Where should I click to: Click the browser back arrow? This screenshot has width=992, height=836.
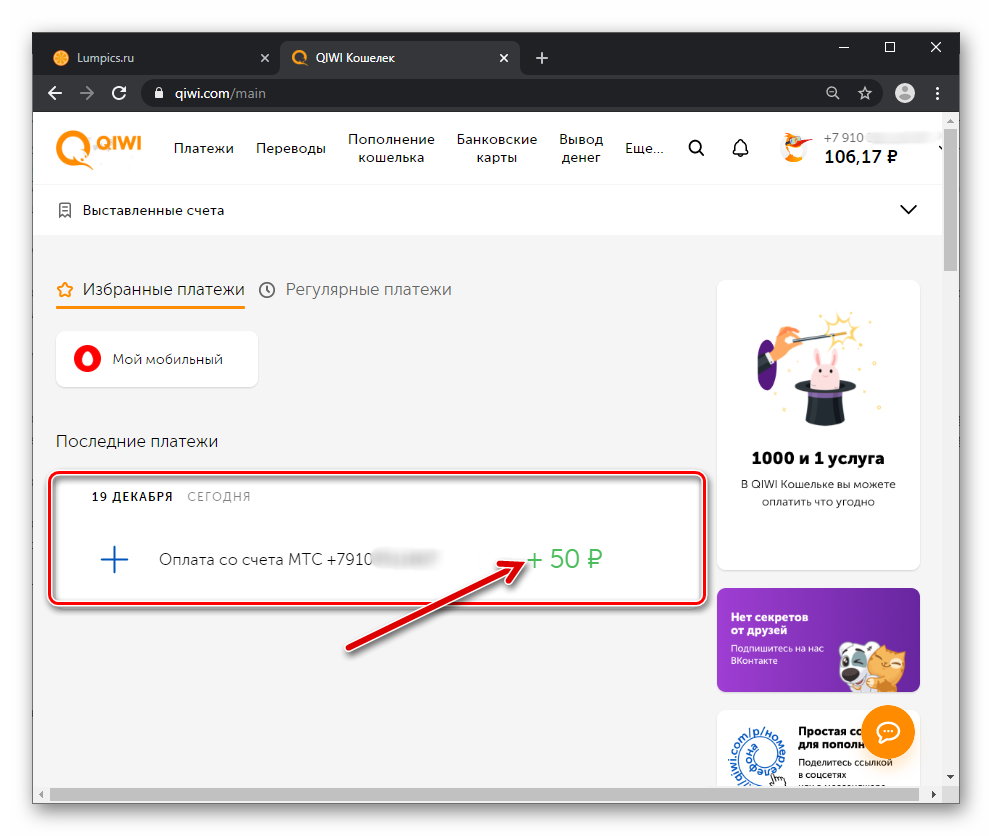tap(55, 94)
